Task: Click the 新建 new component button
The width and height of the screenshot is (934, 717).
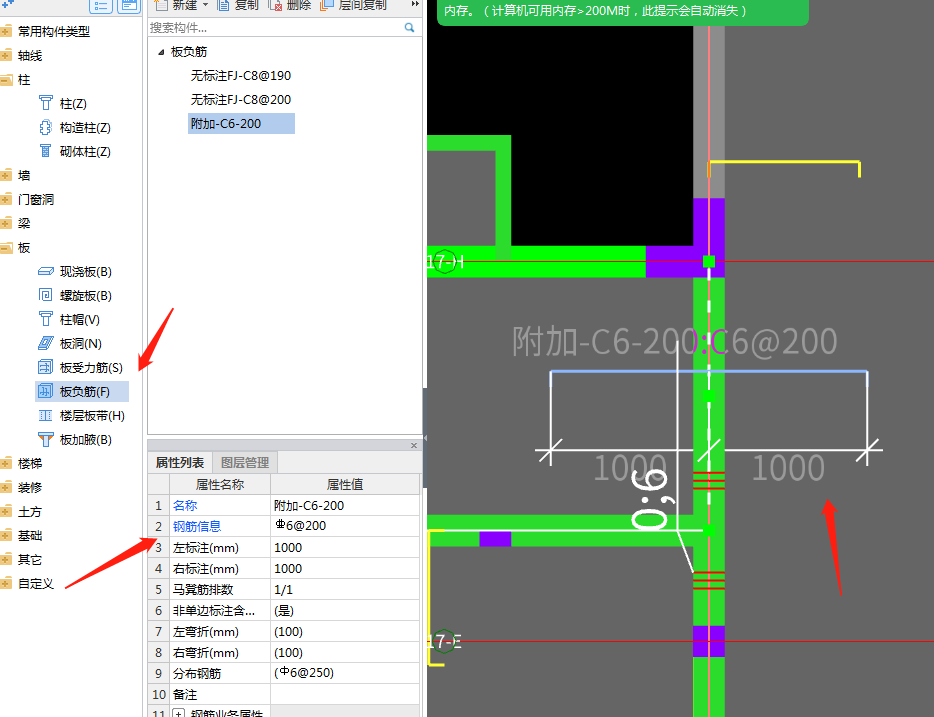Action: 176,5
